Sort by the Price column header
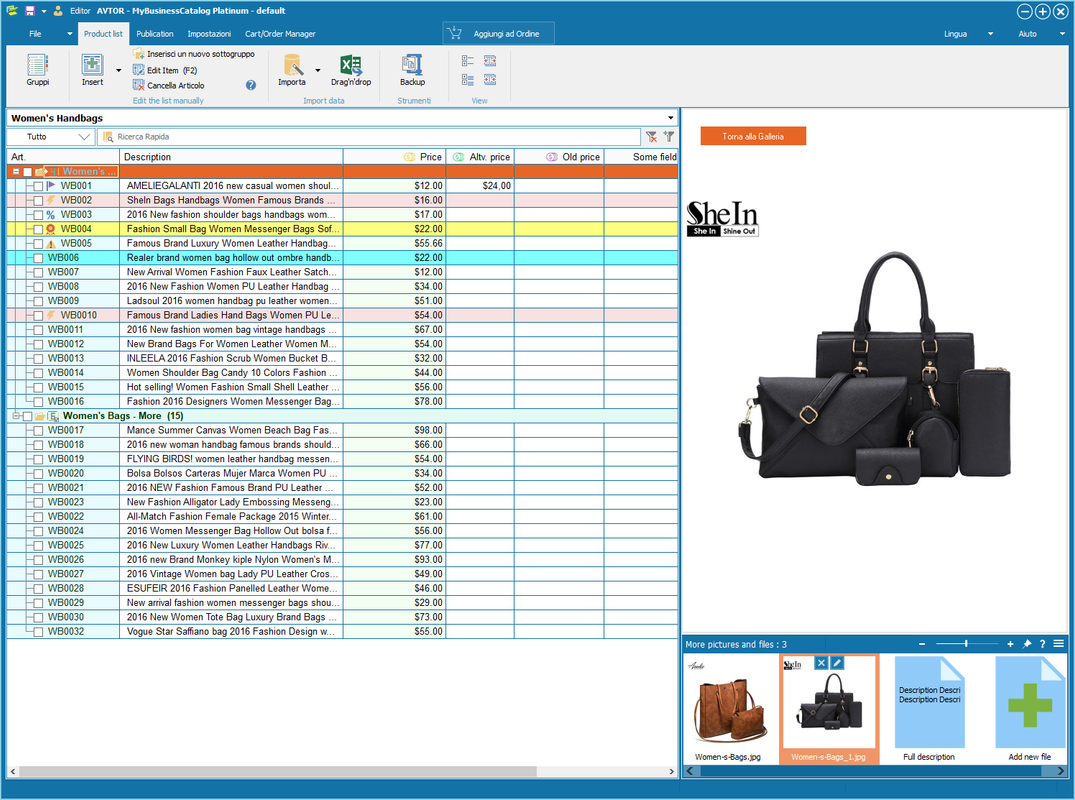1075x800 pixels. coord(395,157)
